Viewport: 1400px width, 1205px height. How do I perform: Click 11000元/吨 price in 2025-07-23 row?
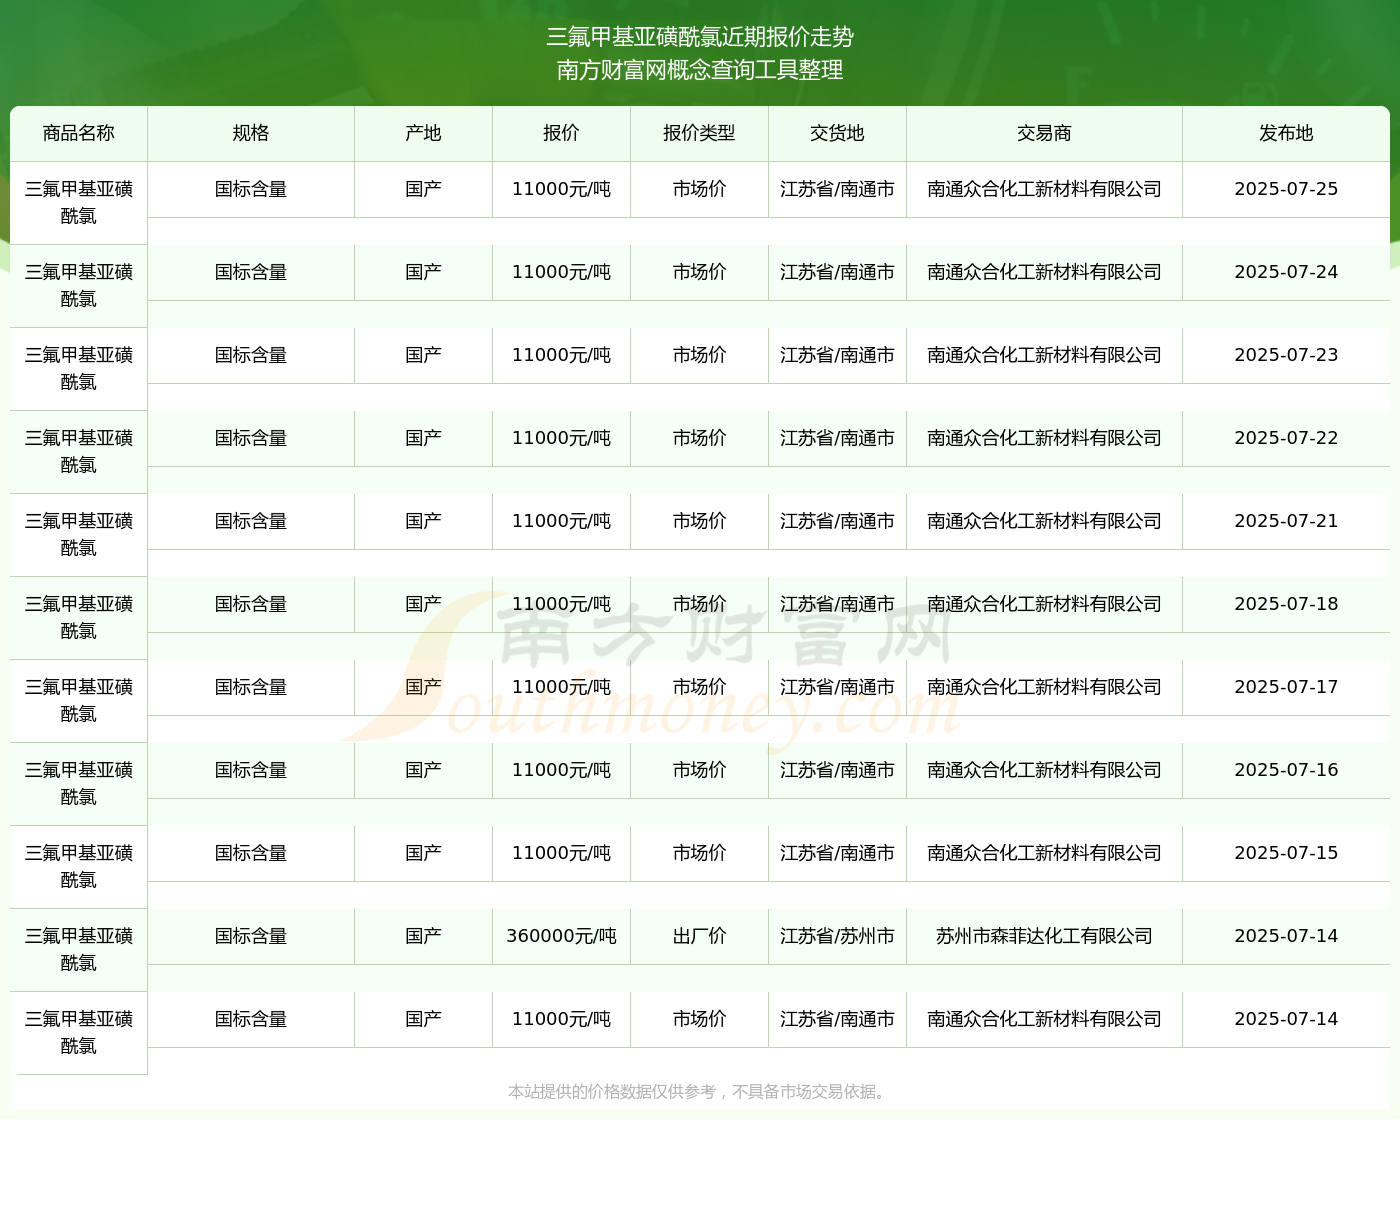click(562, 355)
